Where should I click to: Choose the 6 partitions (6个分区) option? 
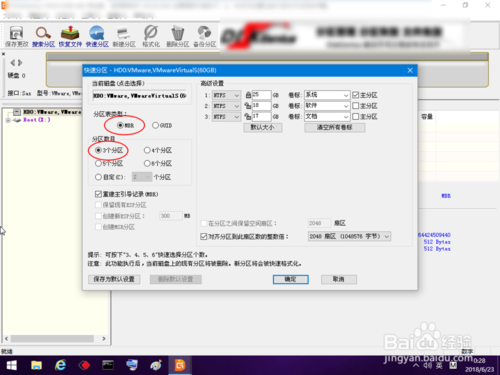click(x=158, y=163)
